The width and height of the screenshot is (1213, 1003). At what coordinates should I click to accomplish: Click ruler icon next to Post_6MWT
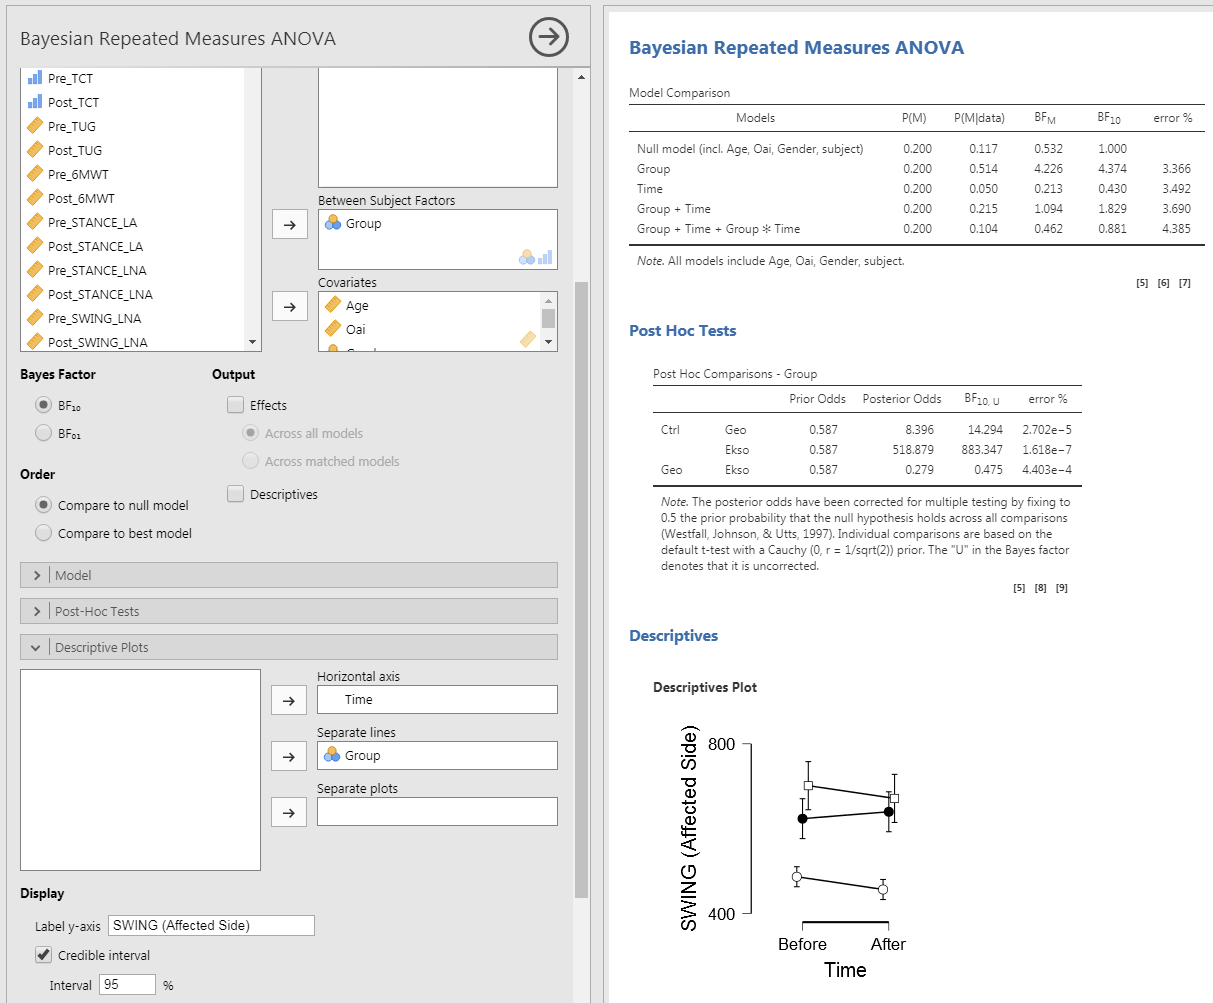pyautogui.click(x=35, y=198)
